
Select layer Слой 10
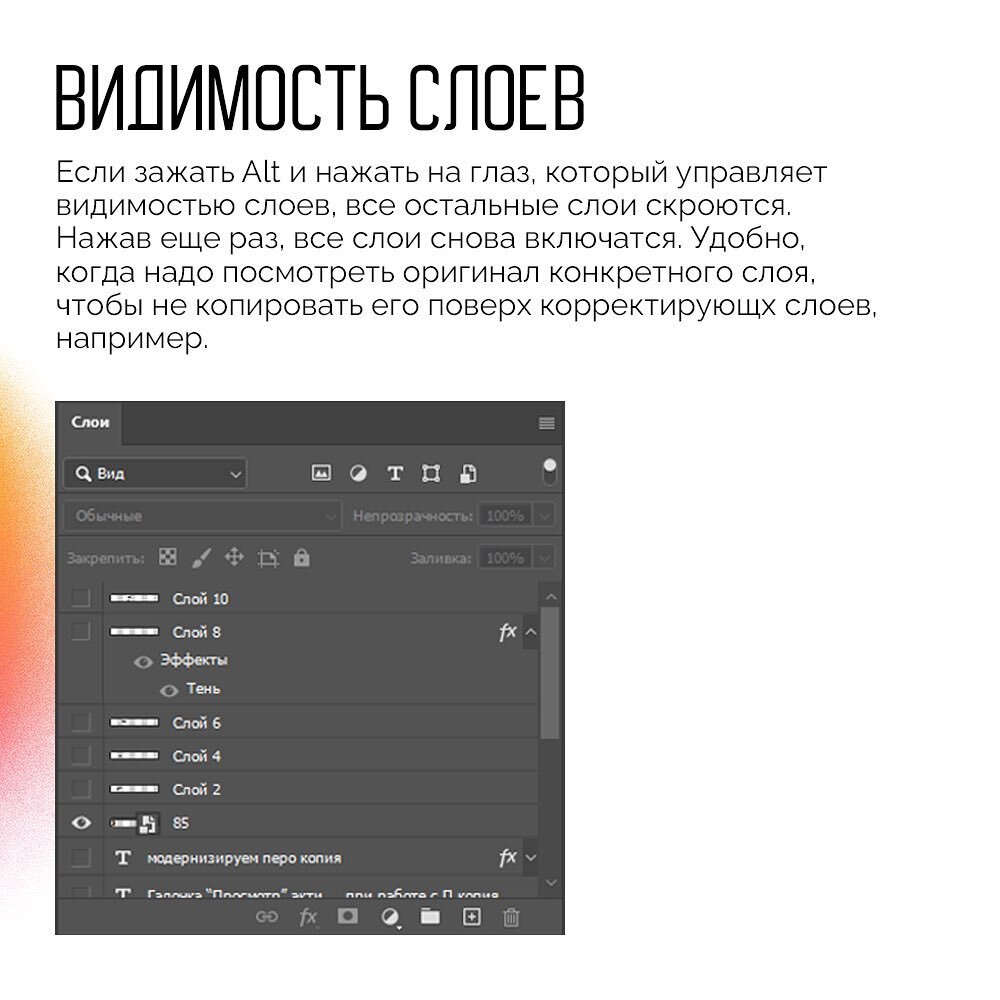(298, 598)
